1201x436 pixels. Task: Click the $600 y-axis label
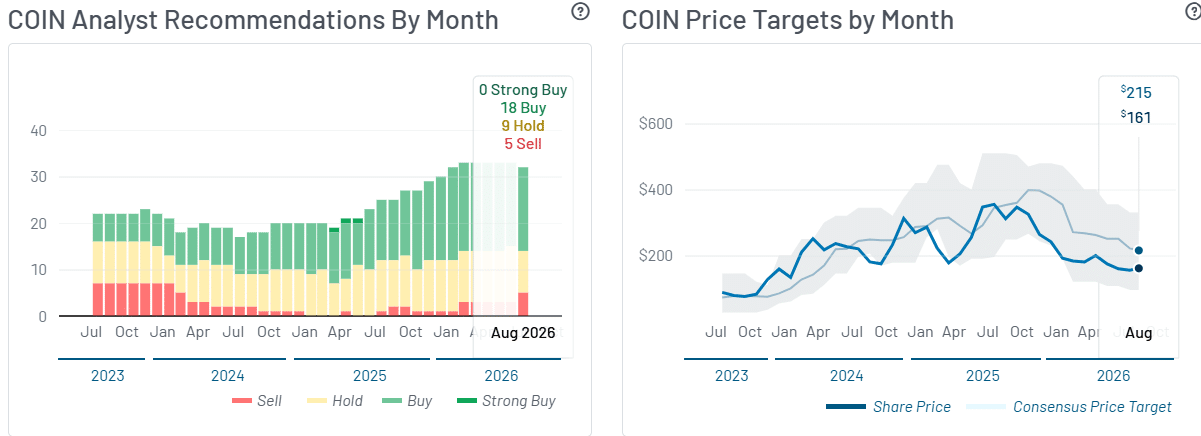tap(656, 124)
